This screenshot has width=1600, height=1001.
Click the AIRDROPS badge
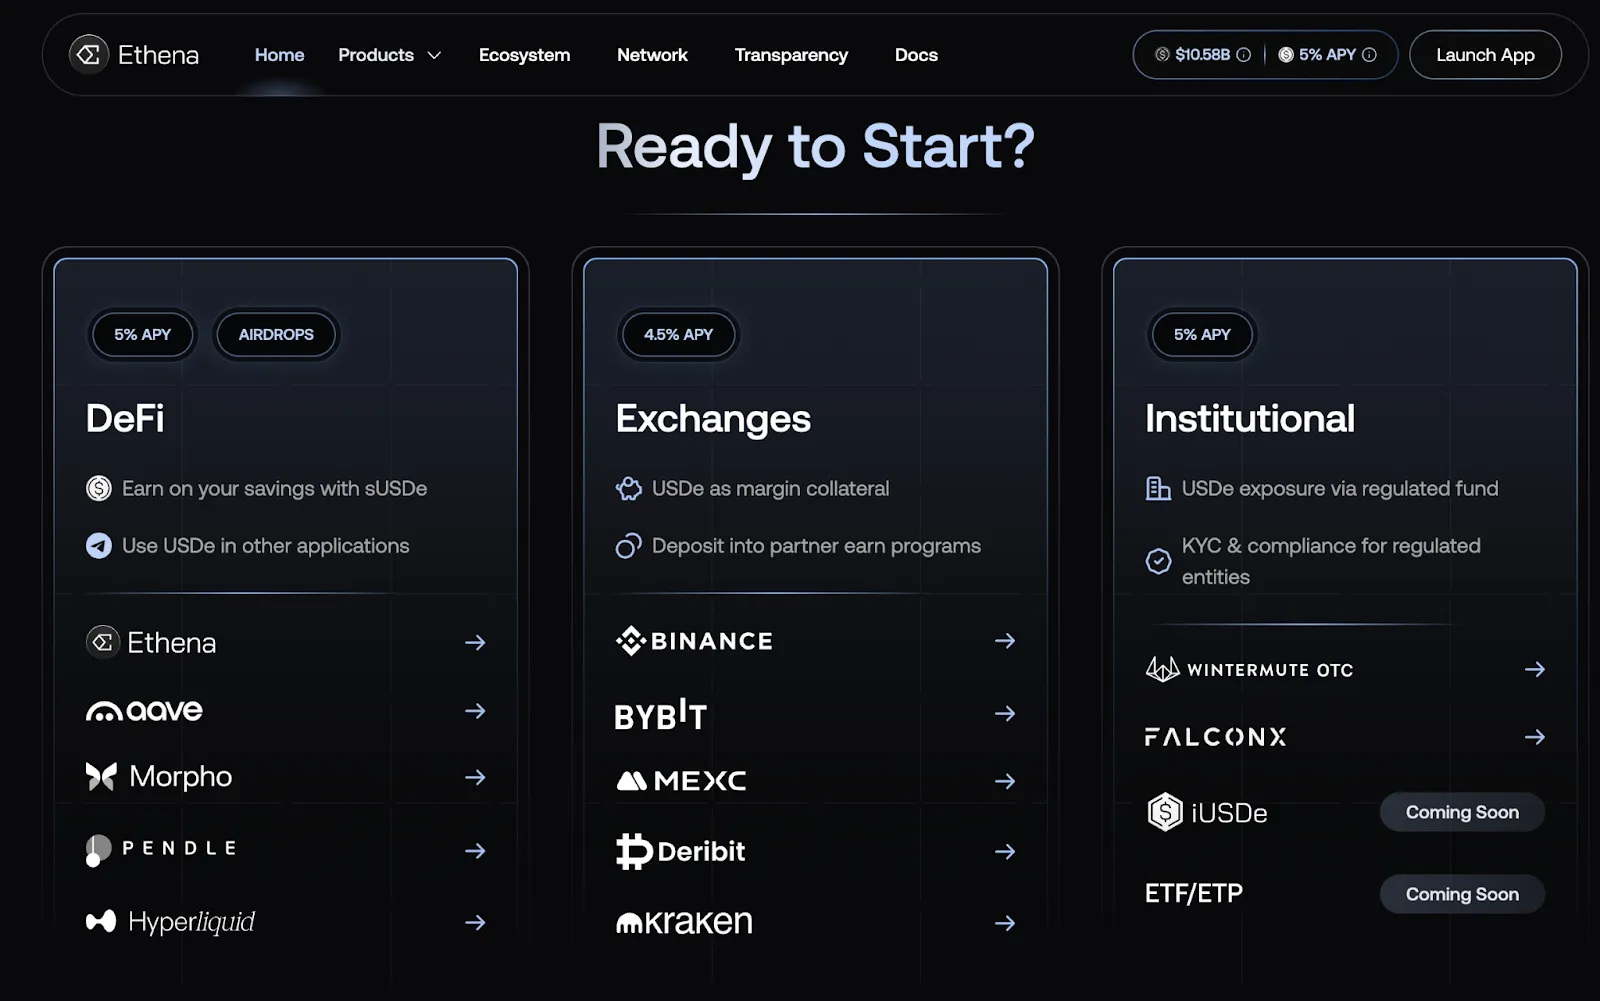pos(276,334)
